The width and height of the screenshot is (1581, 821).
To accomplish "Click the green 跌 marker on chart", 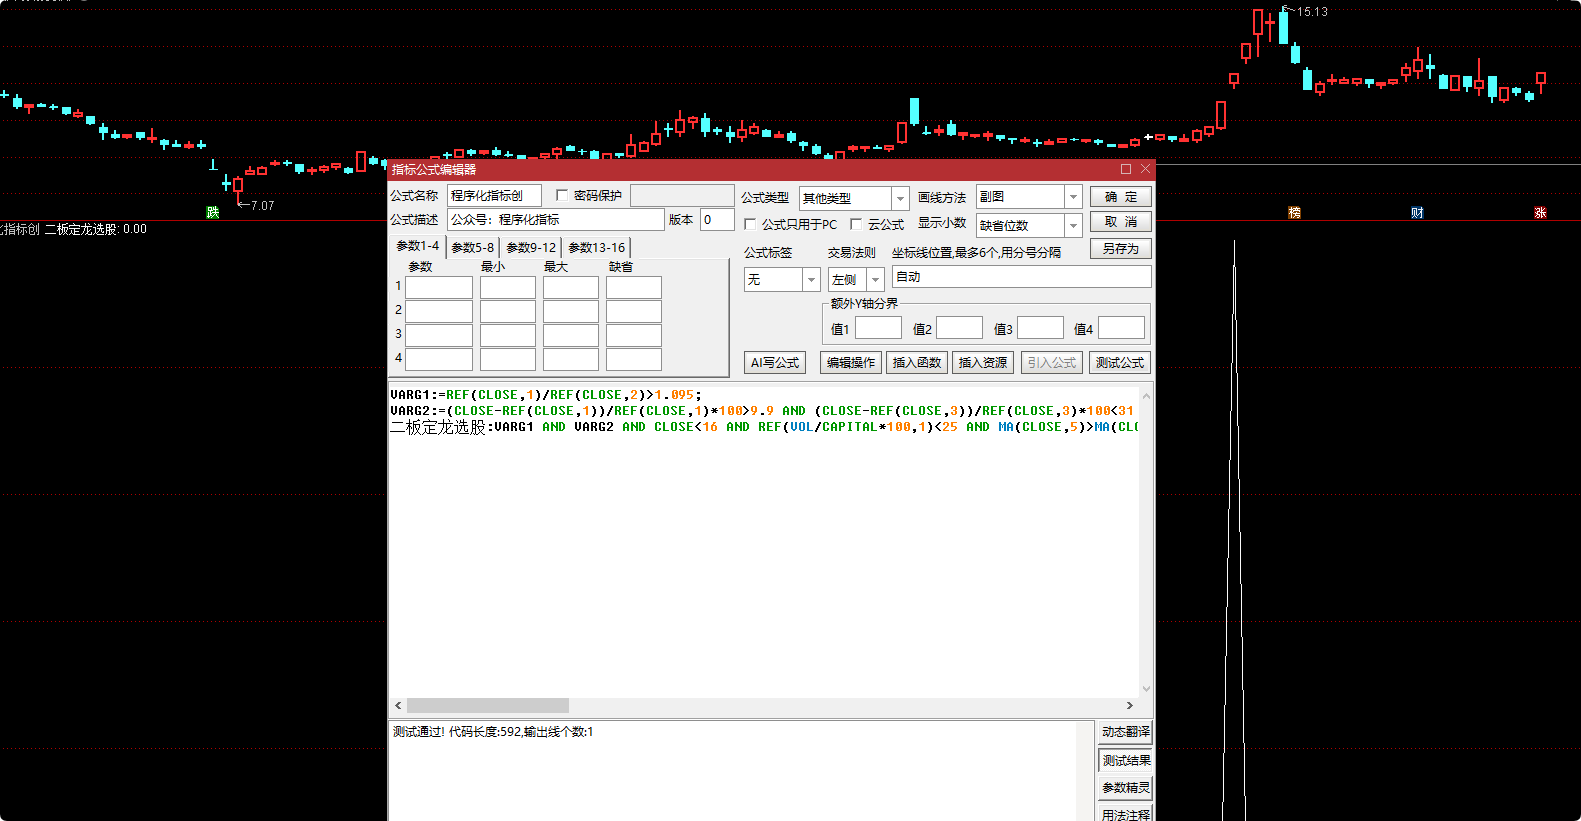I will (212, 212).
